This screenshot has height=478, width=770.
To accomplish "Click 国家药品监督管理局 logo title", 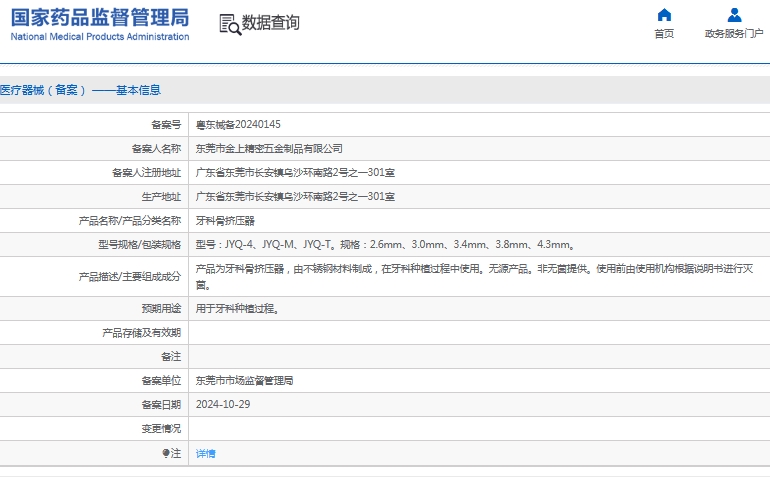I will [100, 18].
